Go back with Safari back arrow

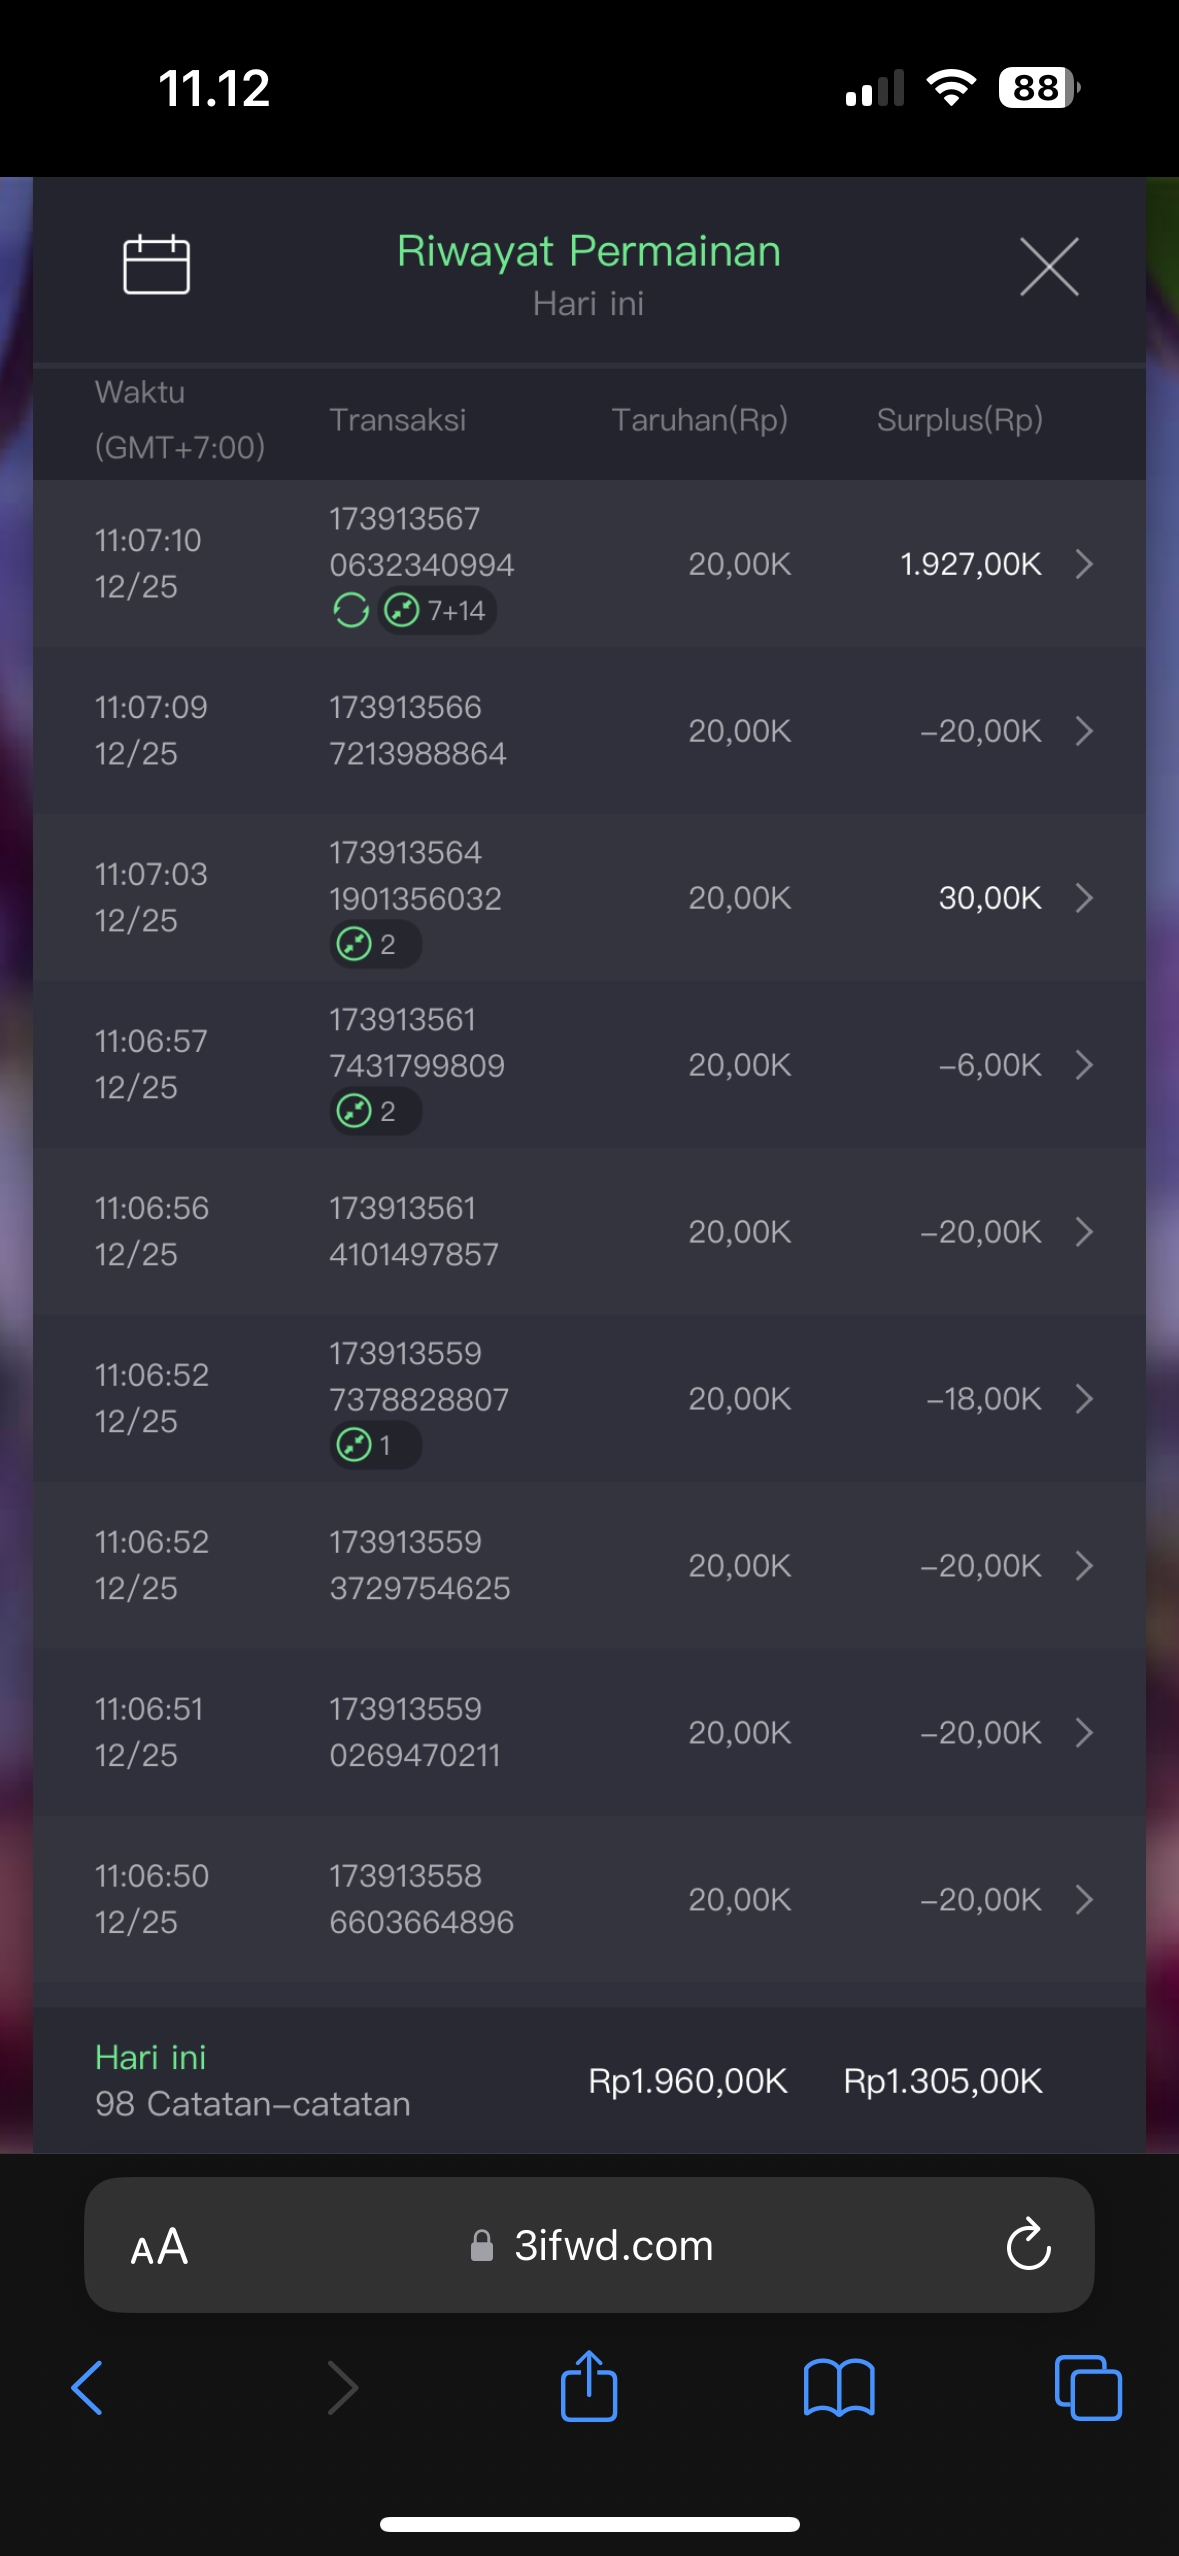coord(88,2387)
